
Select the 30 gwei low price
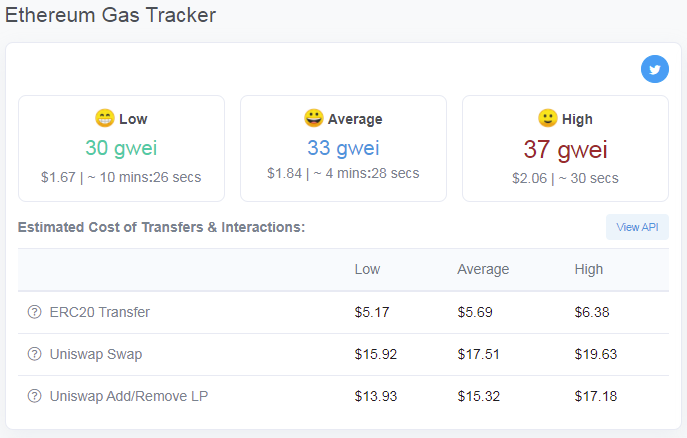click(x=121, y=148)
